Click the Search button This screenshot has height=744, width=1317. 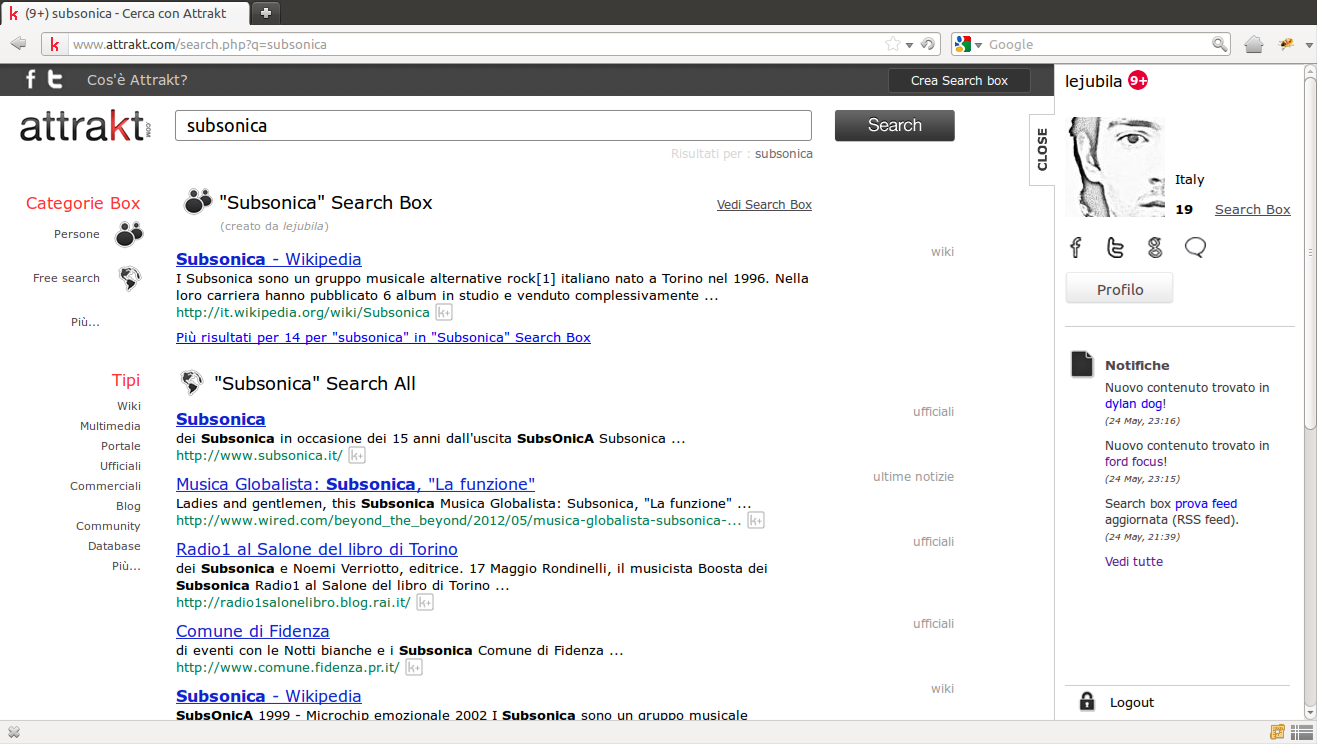pos(895,125)
